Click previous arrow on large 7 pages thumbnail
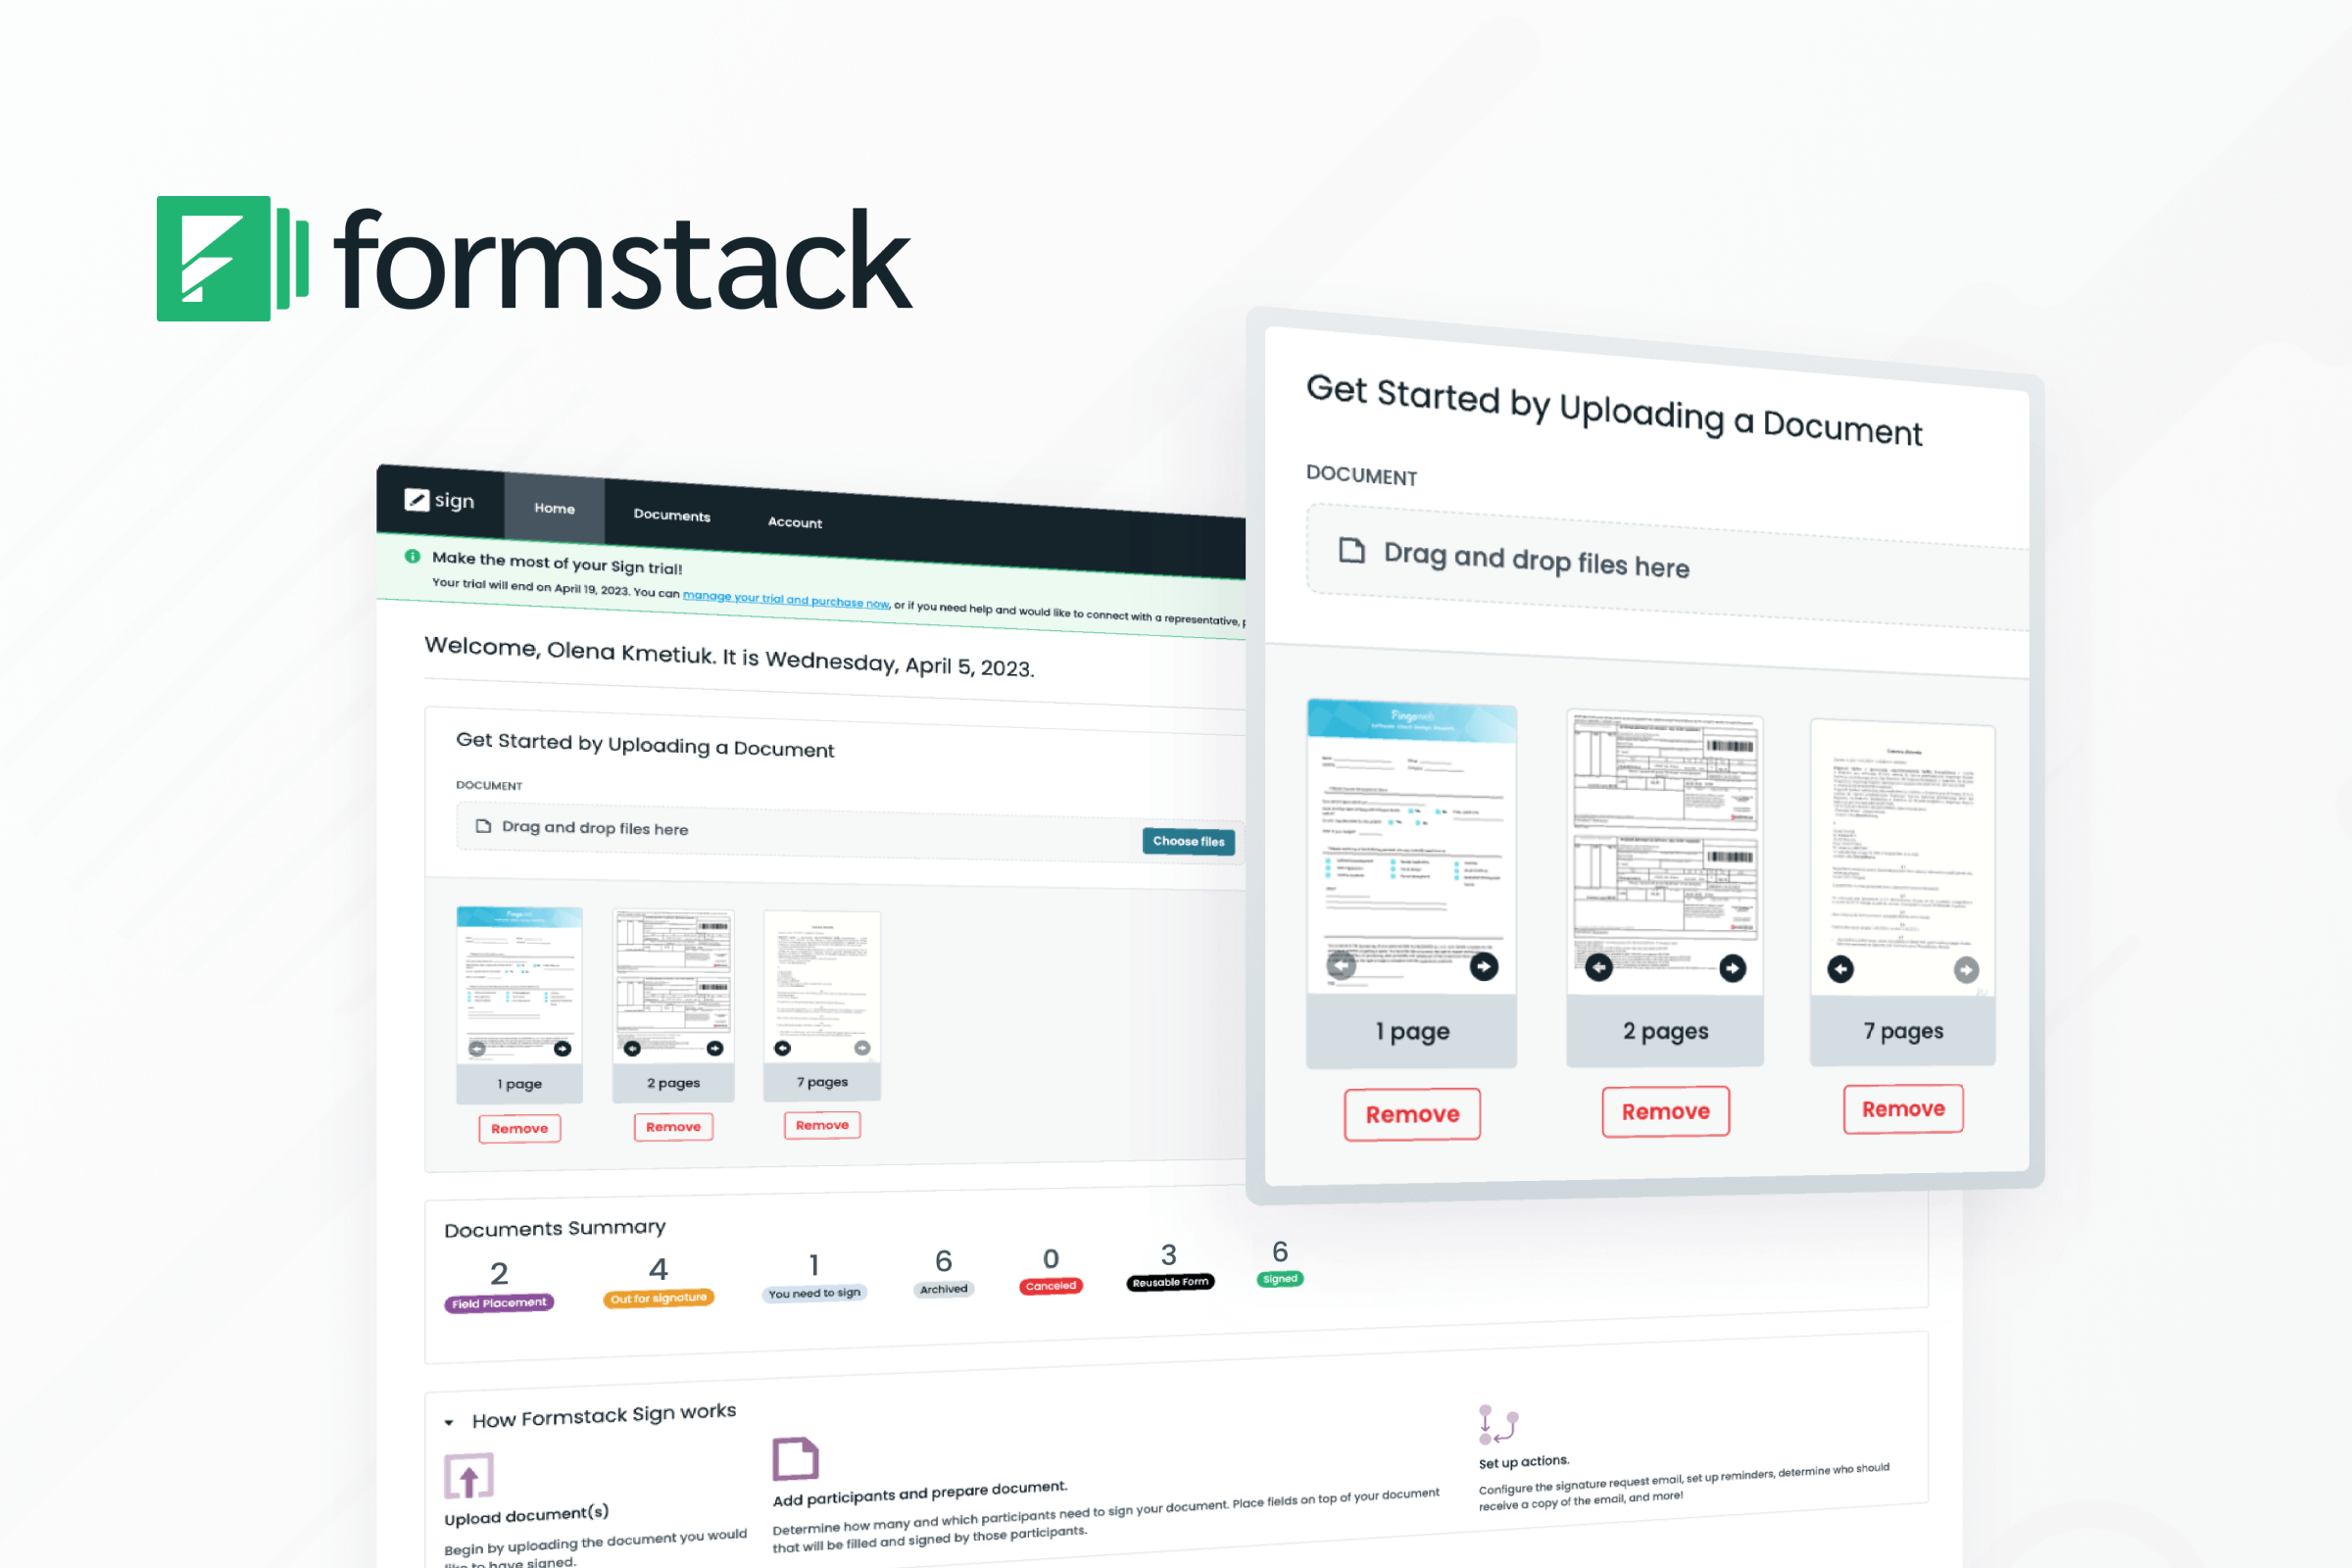Screen dimensions: 2352x1568 tap(1841, 969)
